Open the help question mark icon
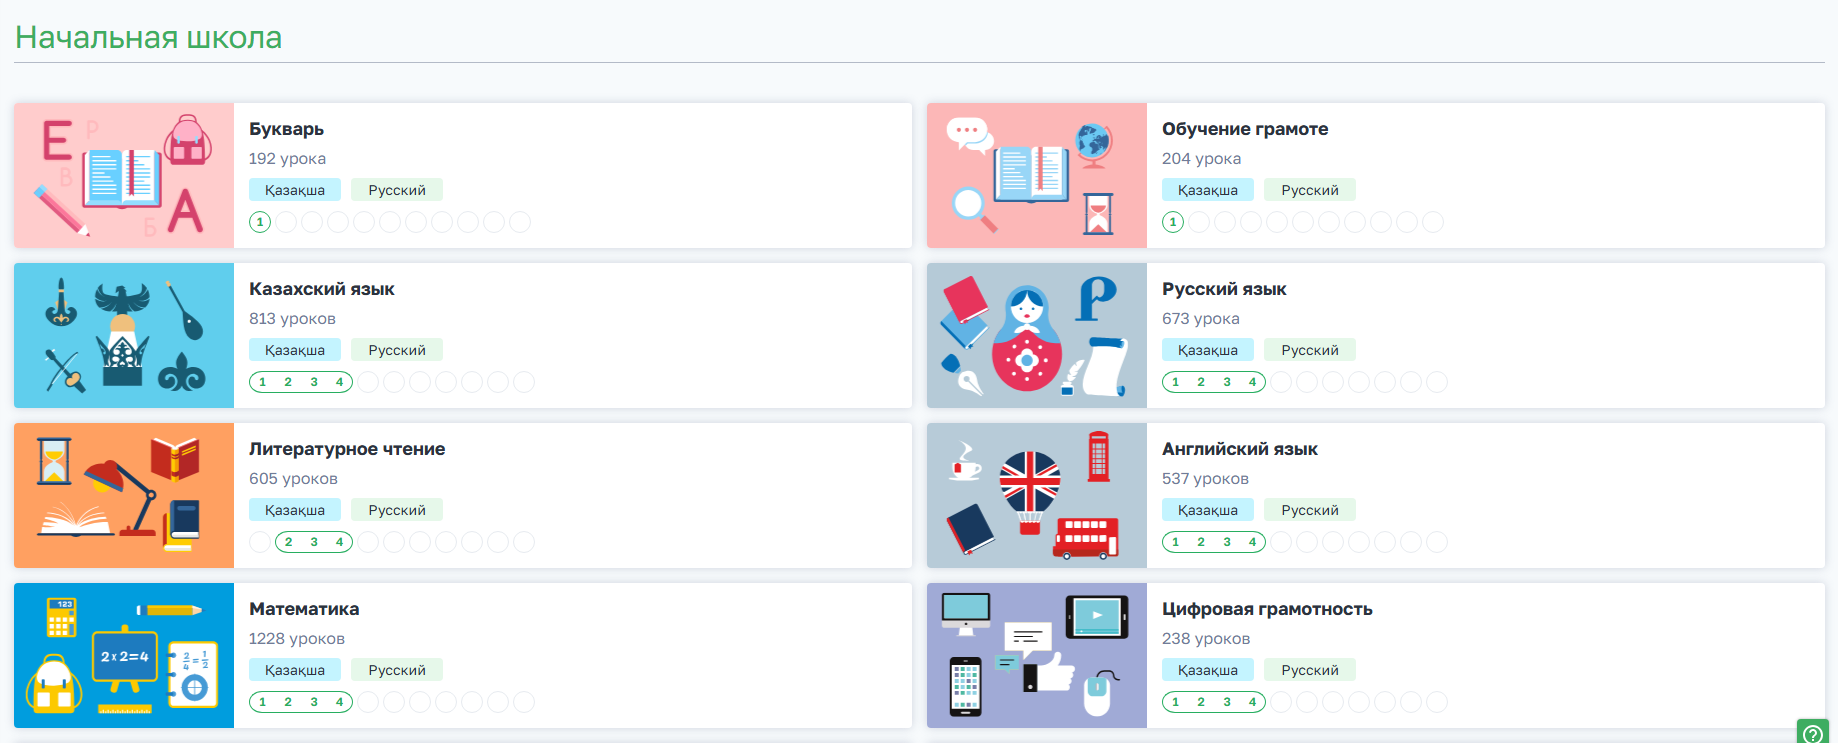The height and width of the screenshot is (743, 1838). click(x=1812, y=733)
